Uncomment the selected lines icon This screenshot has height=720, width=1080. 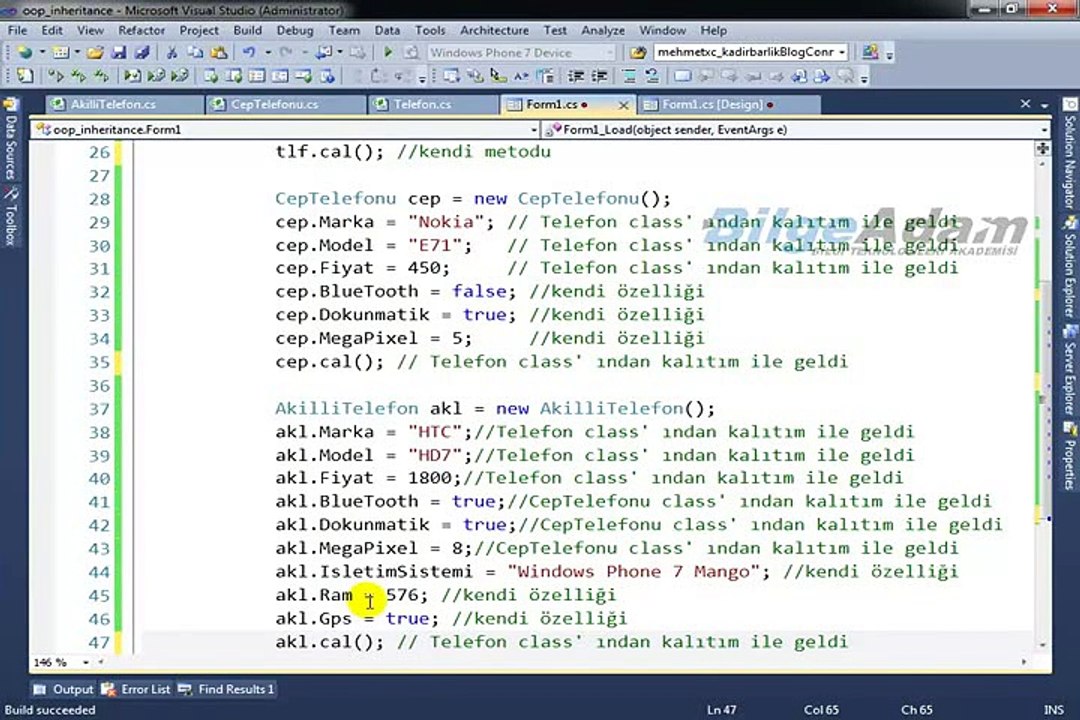tap(652, 76)
